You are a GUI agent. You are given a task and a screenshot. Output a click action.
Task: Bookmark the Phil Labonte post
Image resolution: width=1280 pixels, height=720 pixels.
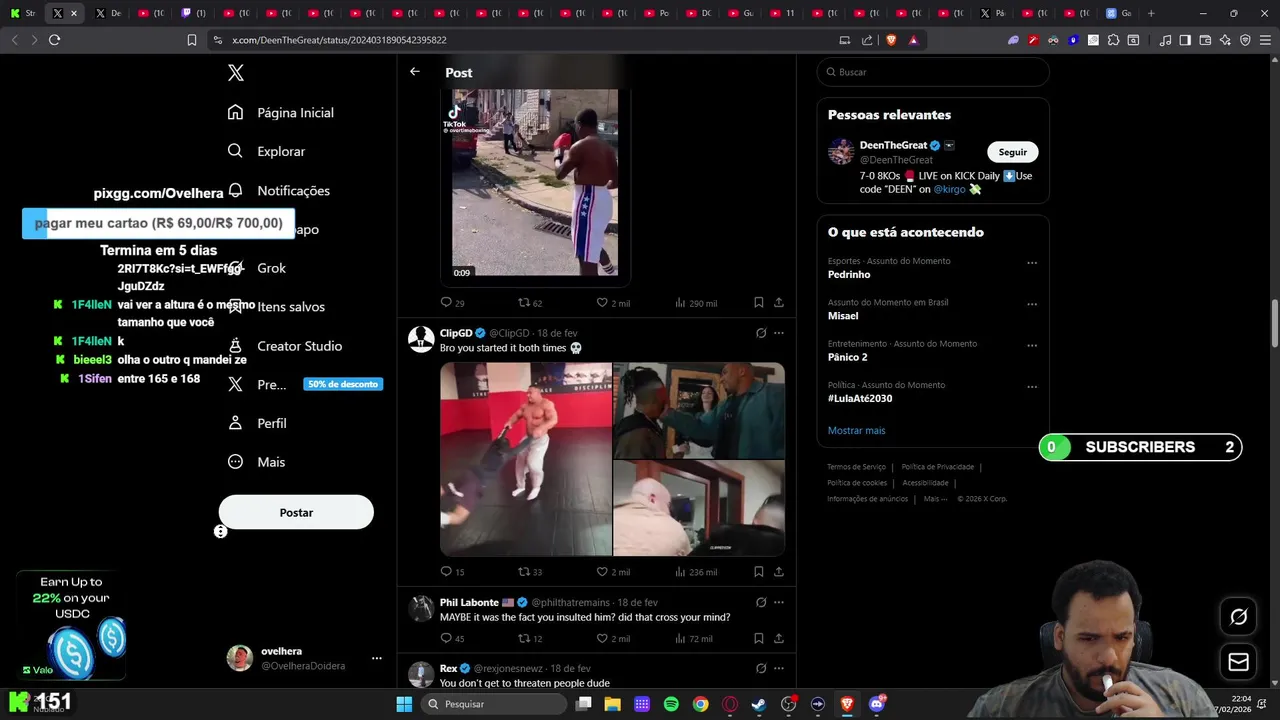tap(759, 639)
